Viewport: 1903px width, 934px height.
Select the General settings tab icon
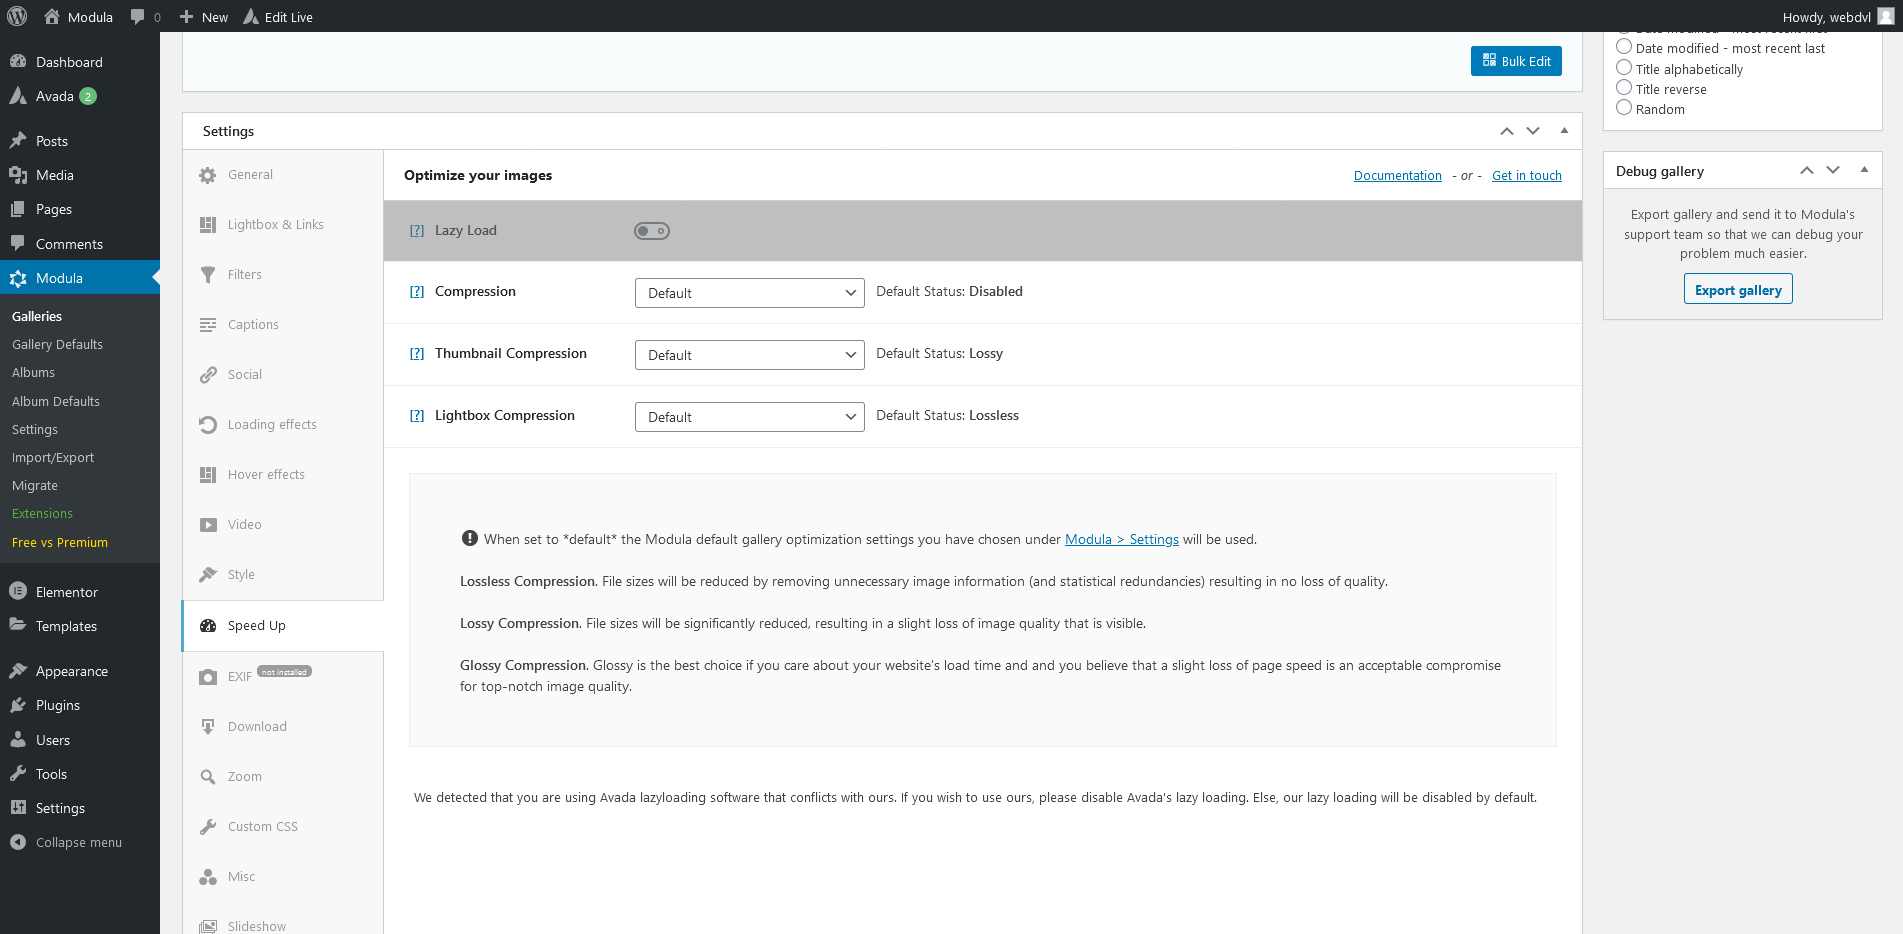pos(208,174)
